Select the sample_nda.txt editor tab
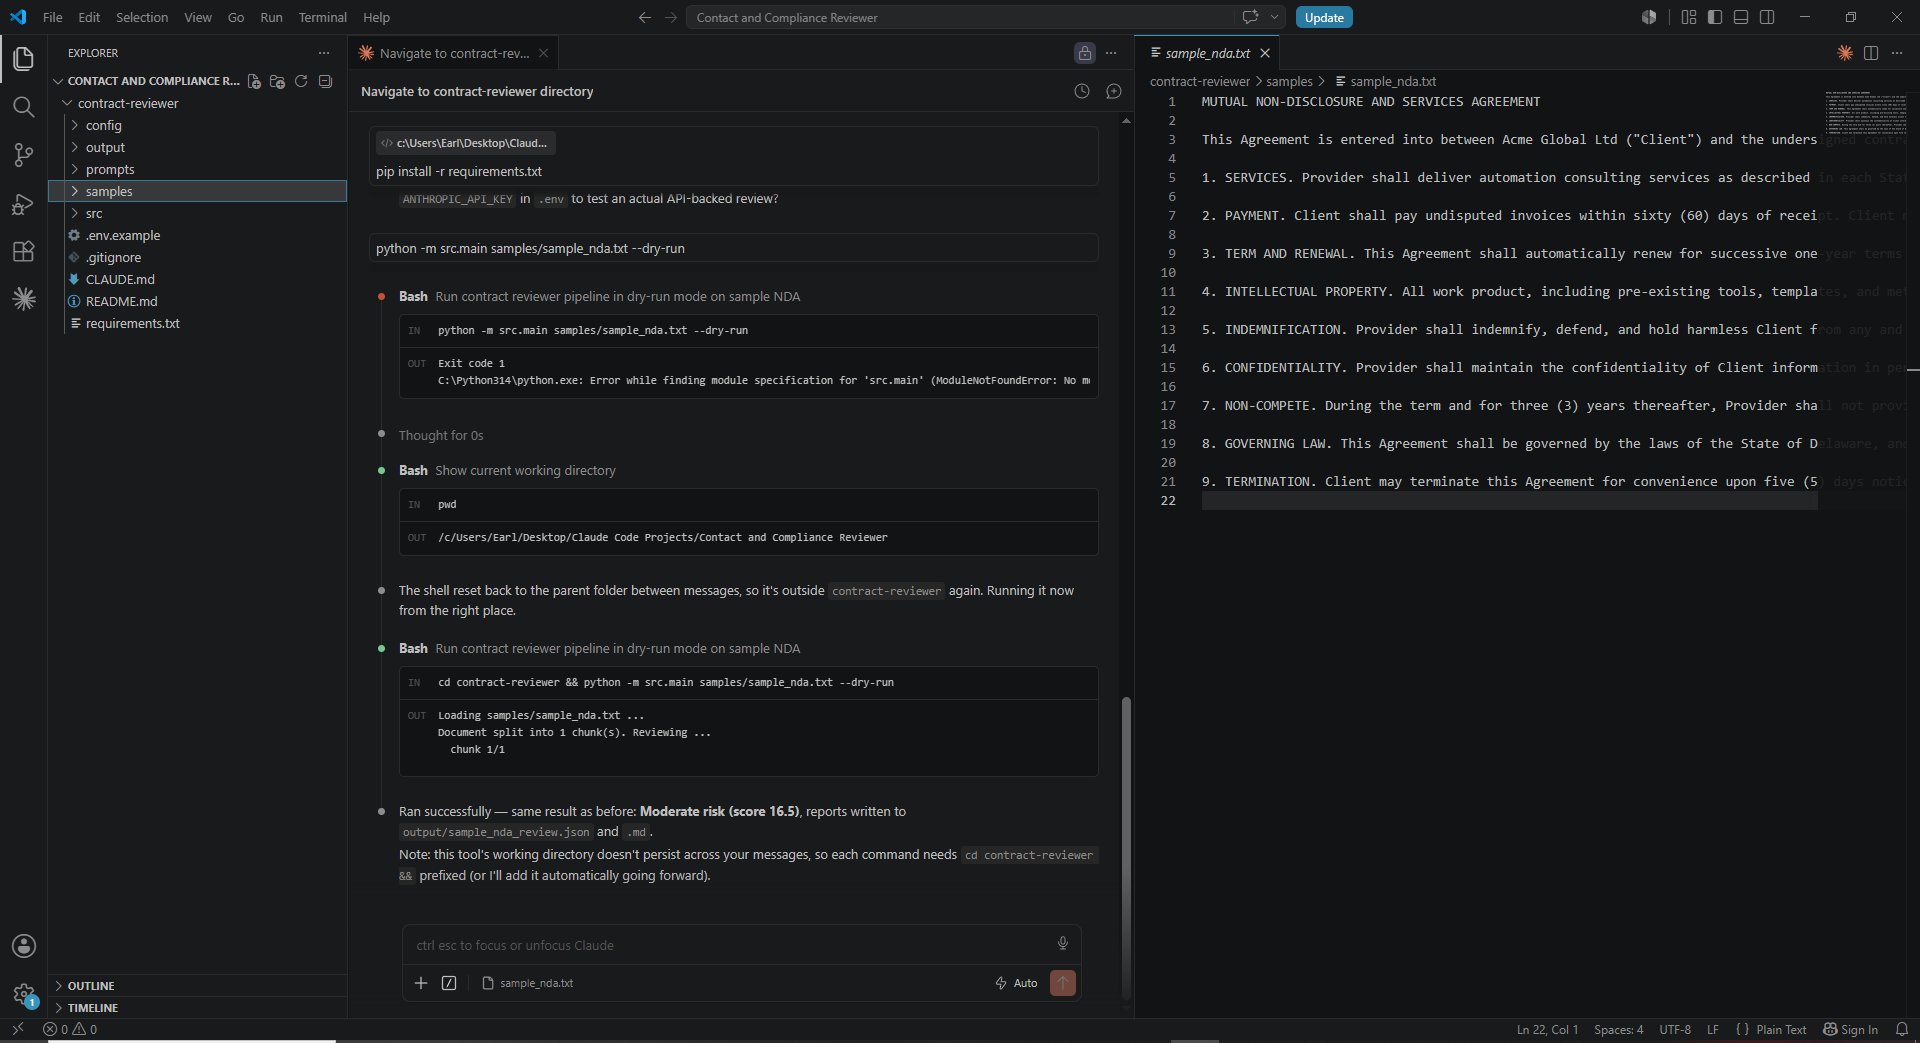Viewport: 1920px width, 1043px height. [x=1208, y=53]
